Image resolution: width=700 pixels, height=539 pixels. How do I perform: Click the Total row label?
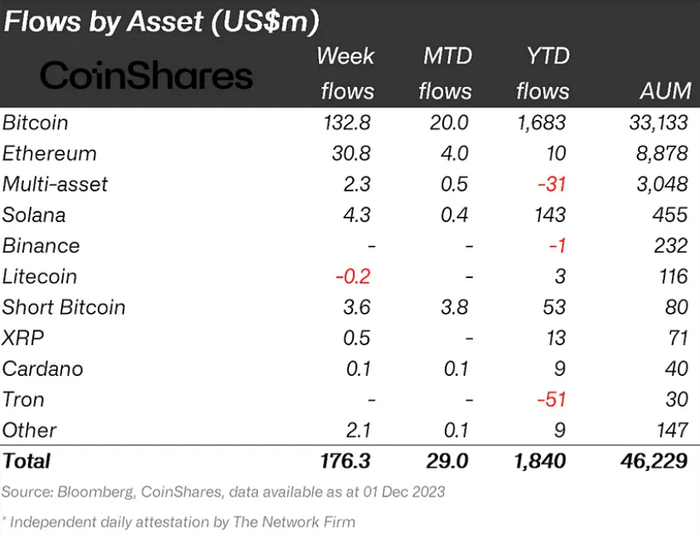[27, 461]
